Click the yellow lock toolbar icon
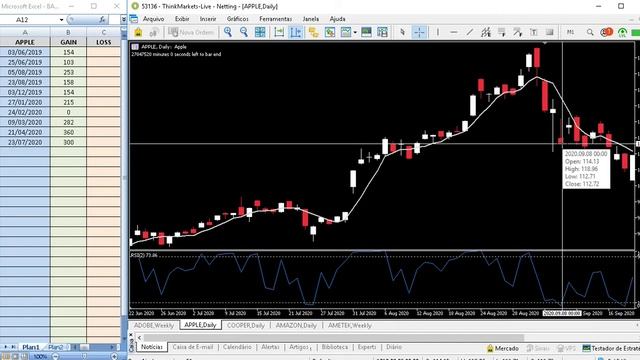 (138, 32)
